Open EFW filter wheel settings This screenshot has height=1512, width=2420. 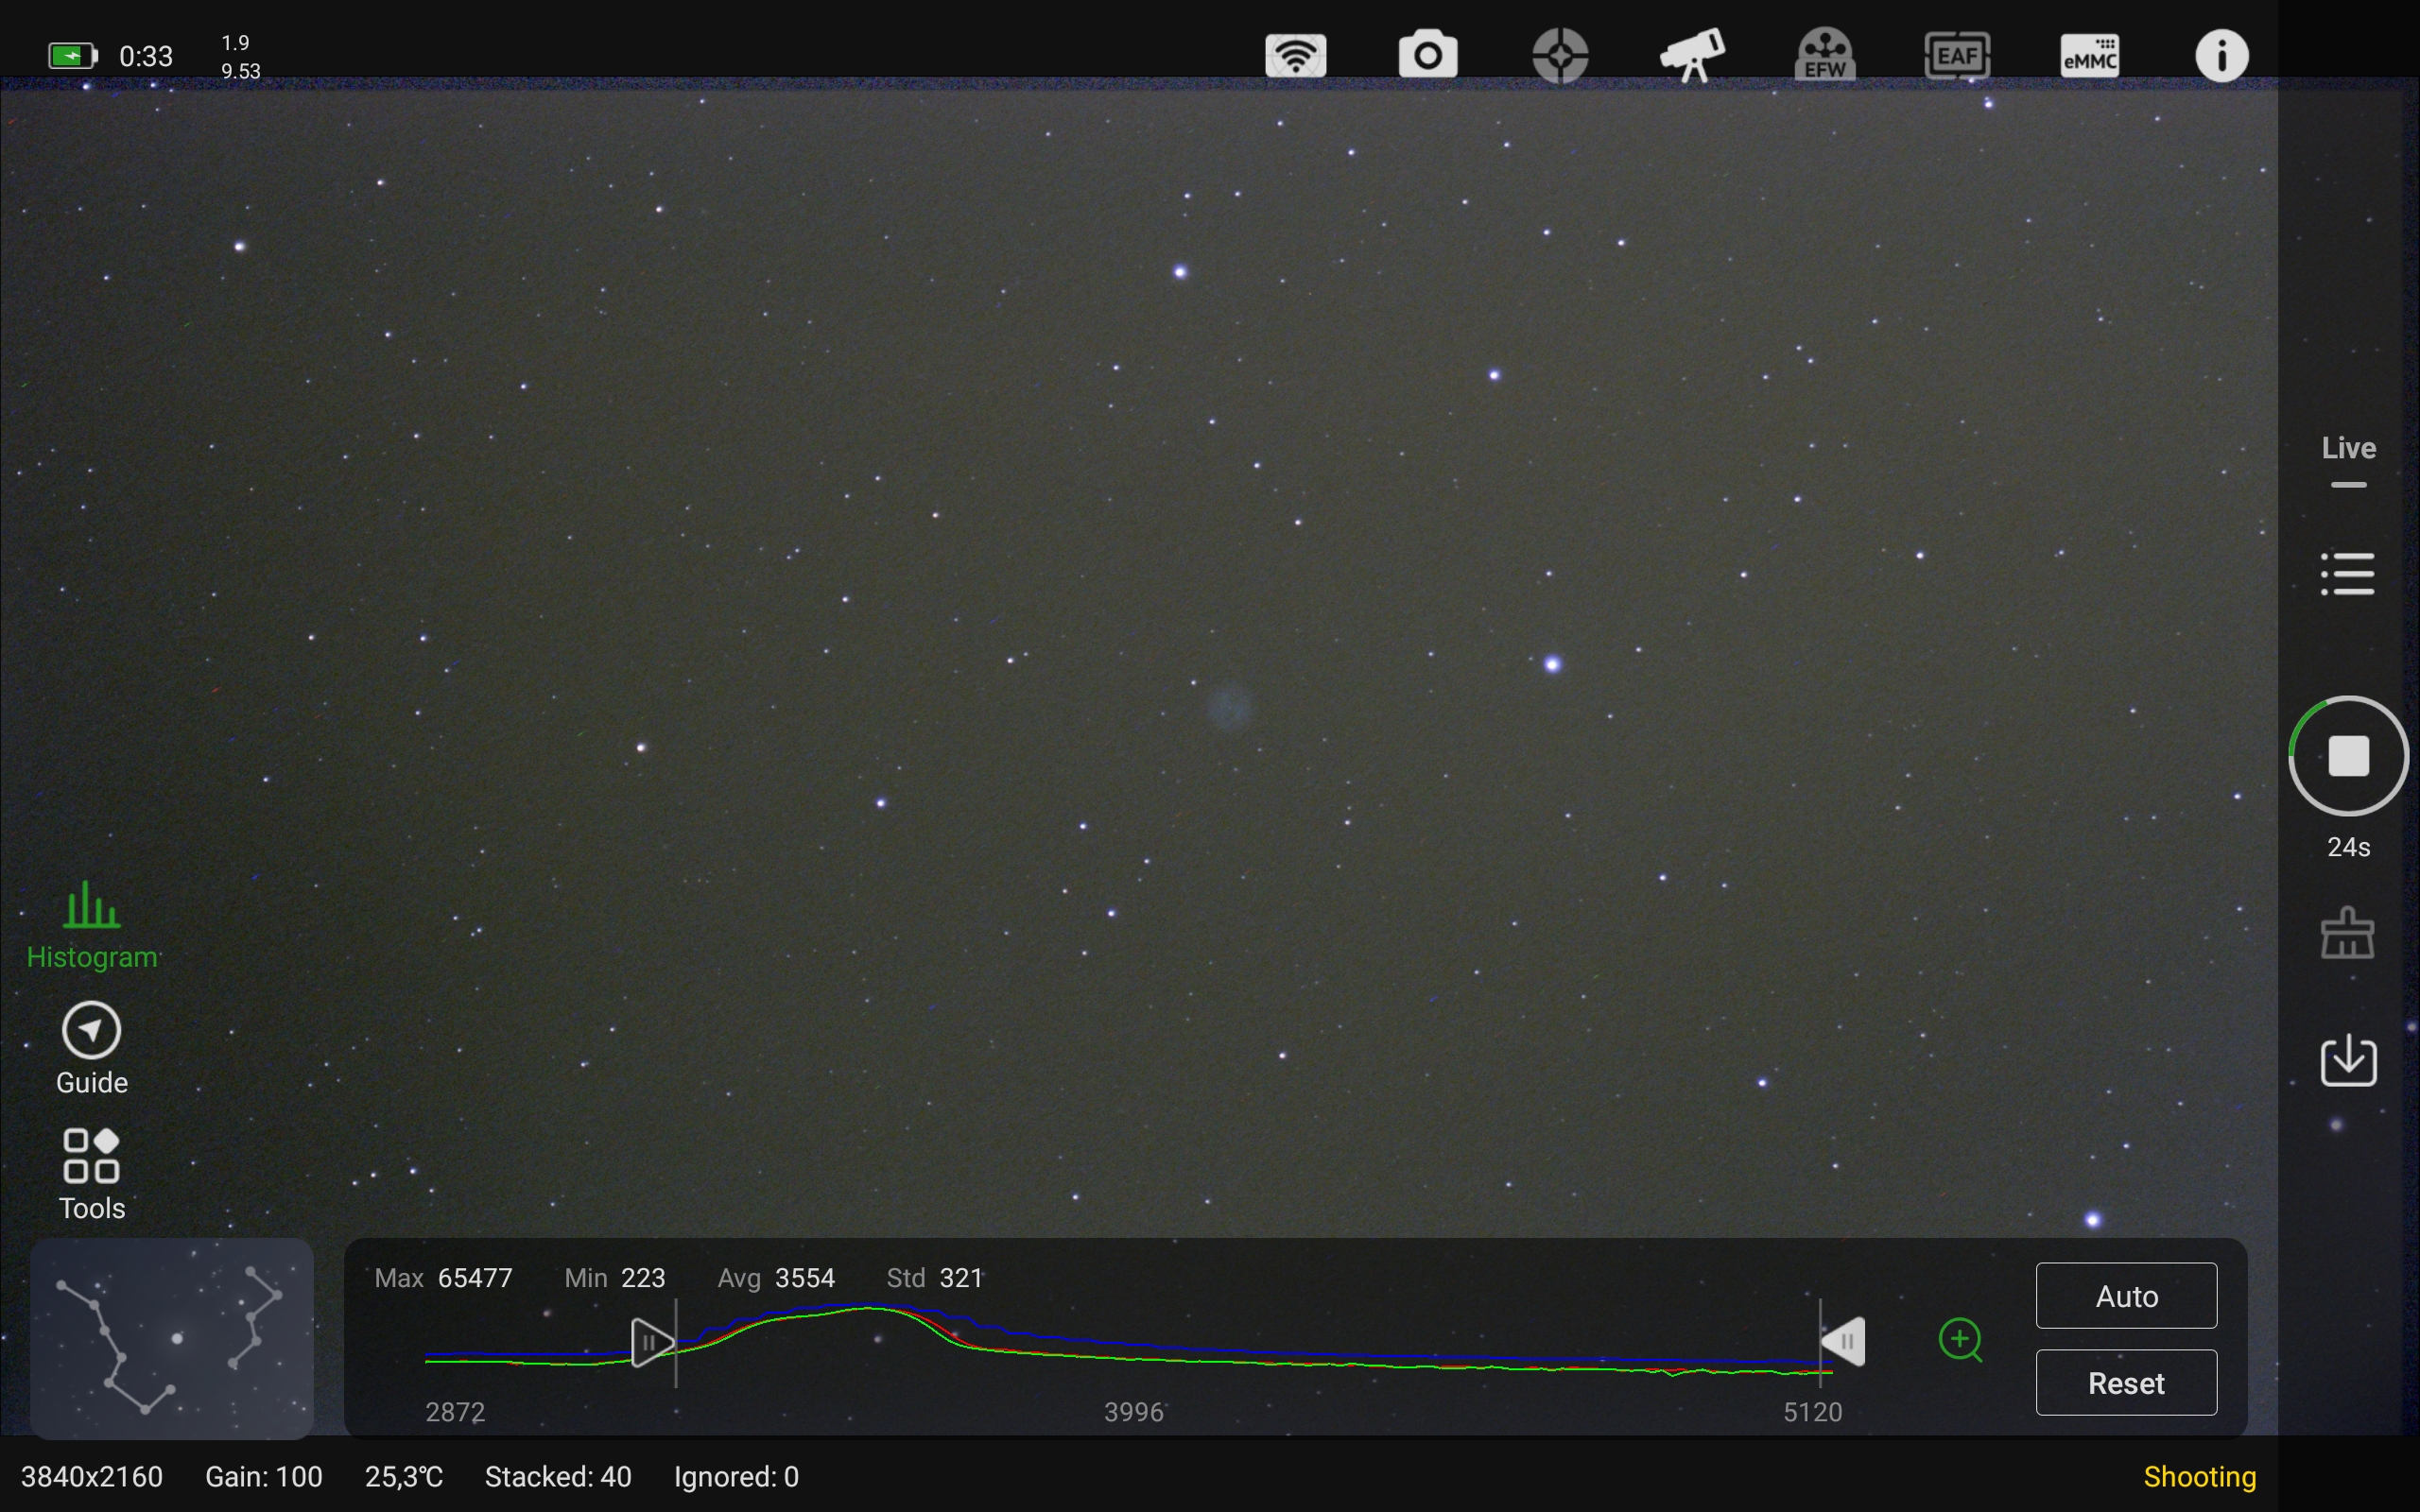click(x=1825, y=55)
